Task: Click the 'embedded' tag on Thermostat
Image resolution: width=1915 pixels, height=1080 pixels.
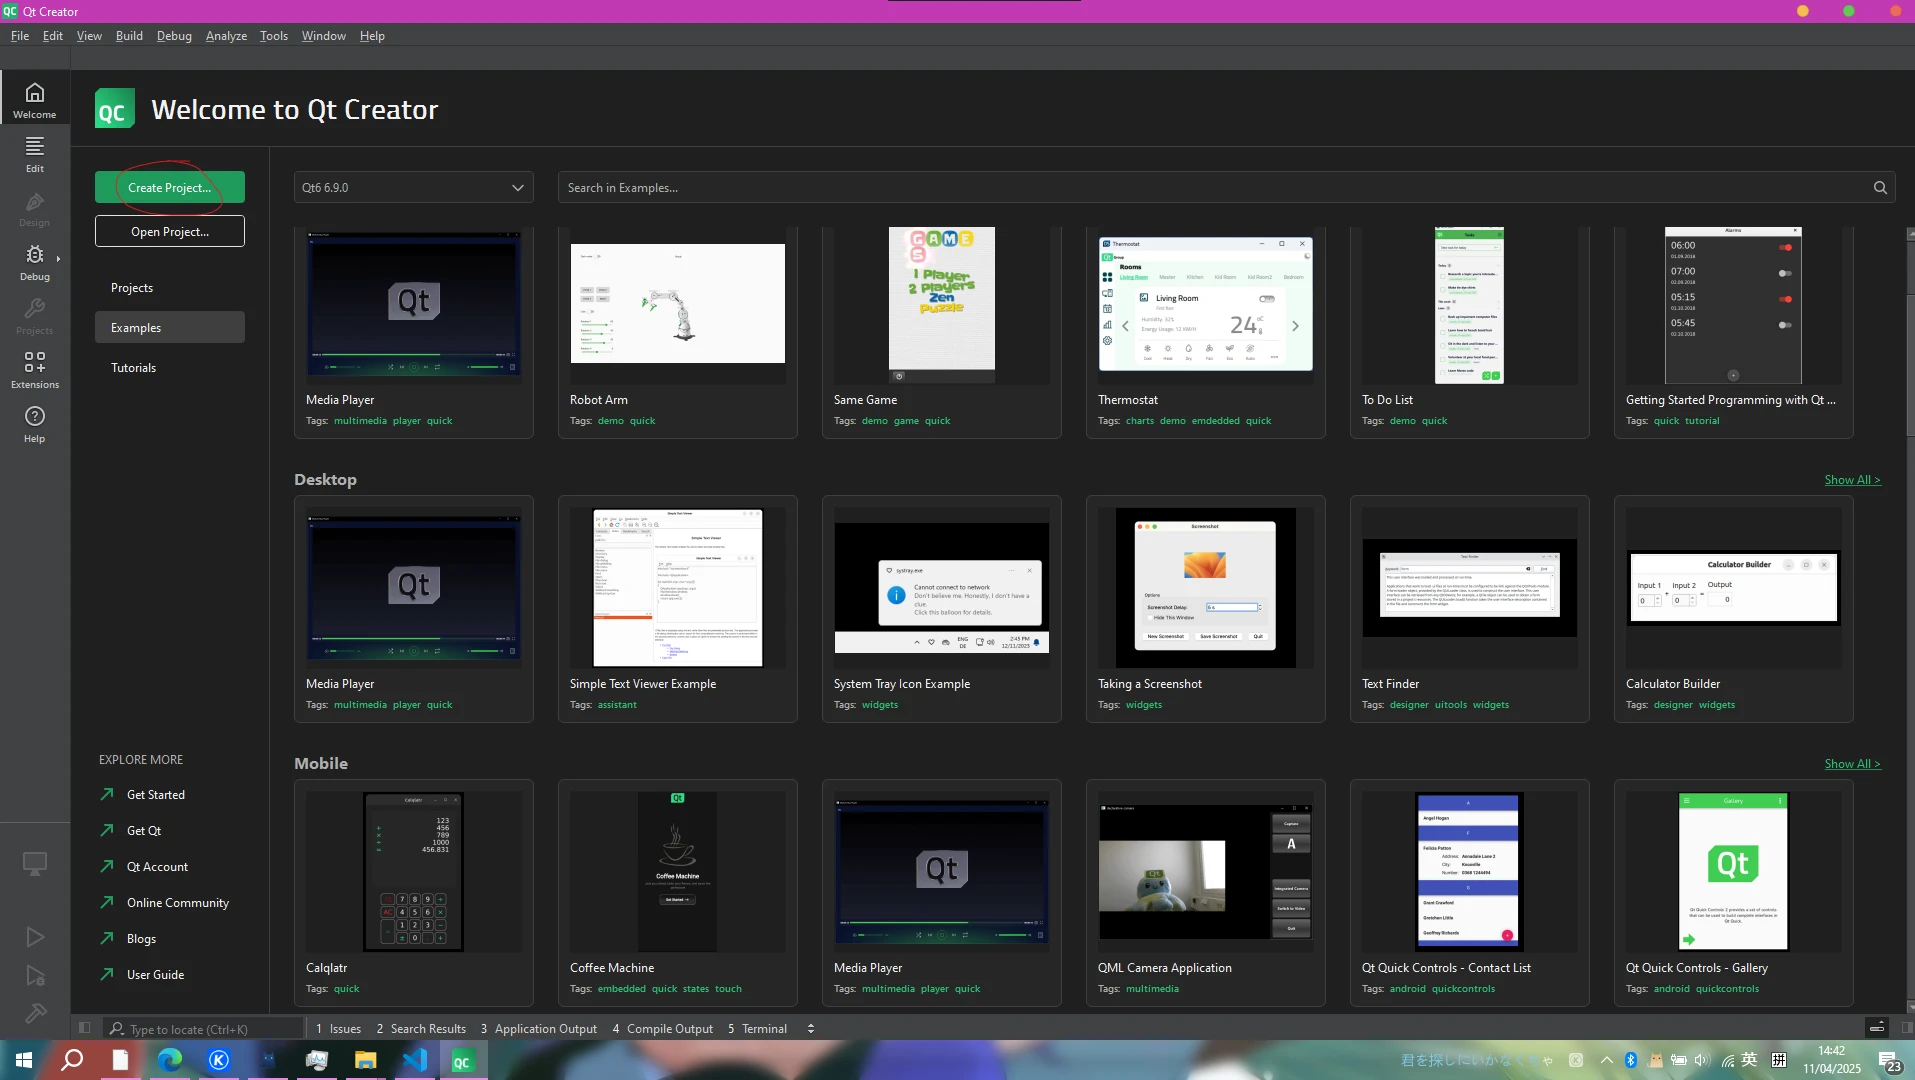Action: [x=1215, y=421]
